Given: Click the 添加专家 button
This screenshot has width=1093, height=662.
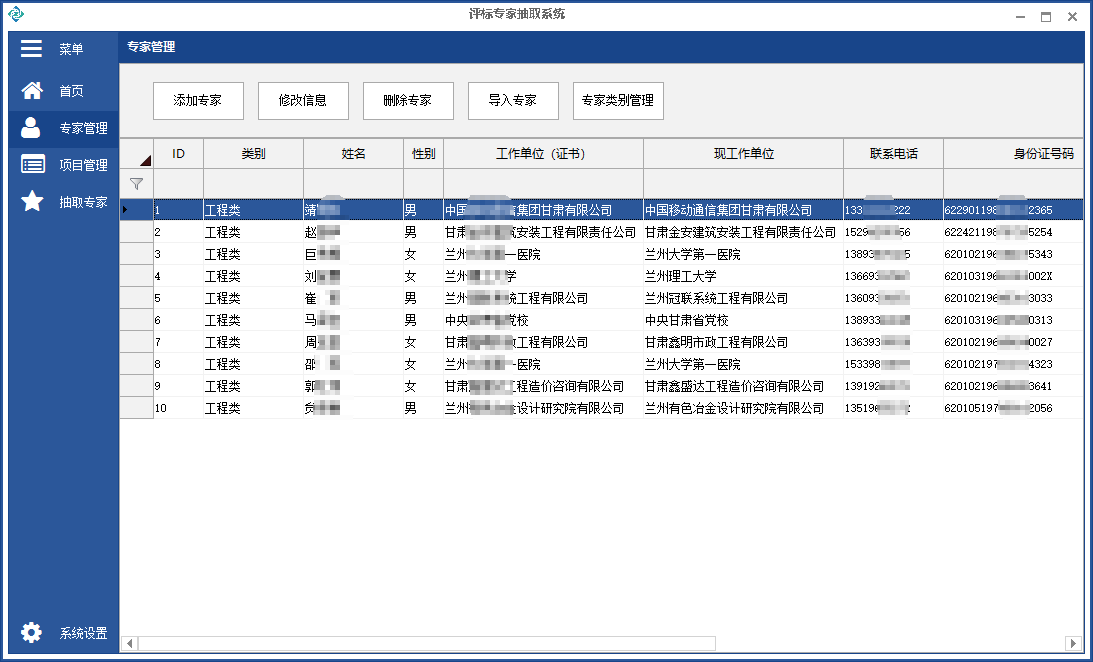Looking at the screenshot, I should point(198,100).
